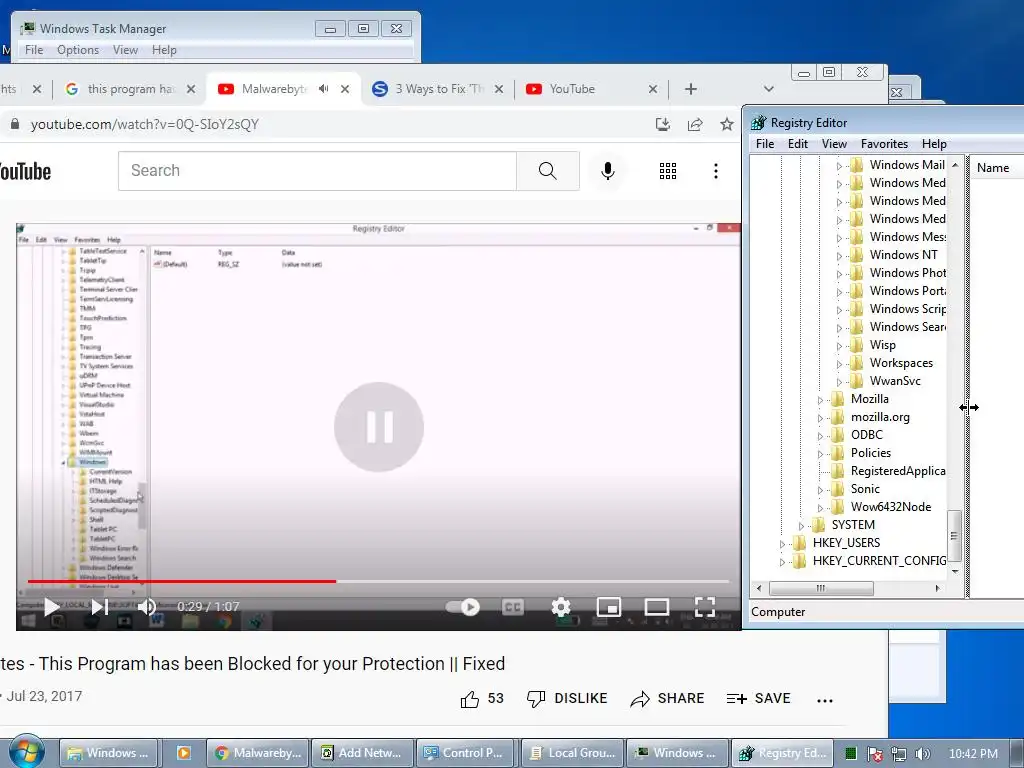Play the video with the play button
Viewport: 1024px width, 768px height.
tap(52, 607)
